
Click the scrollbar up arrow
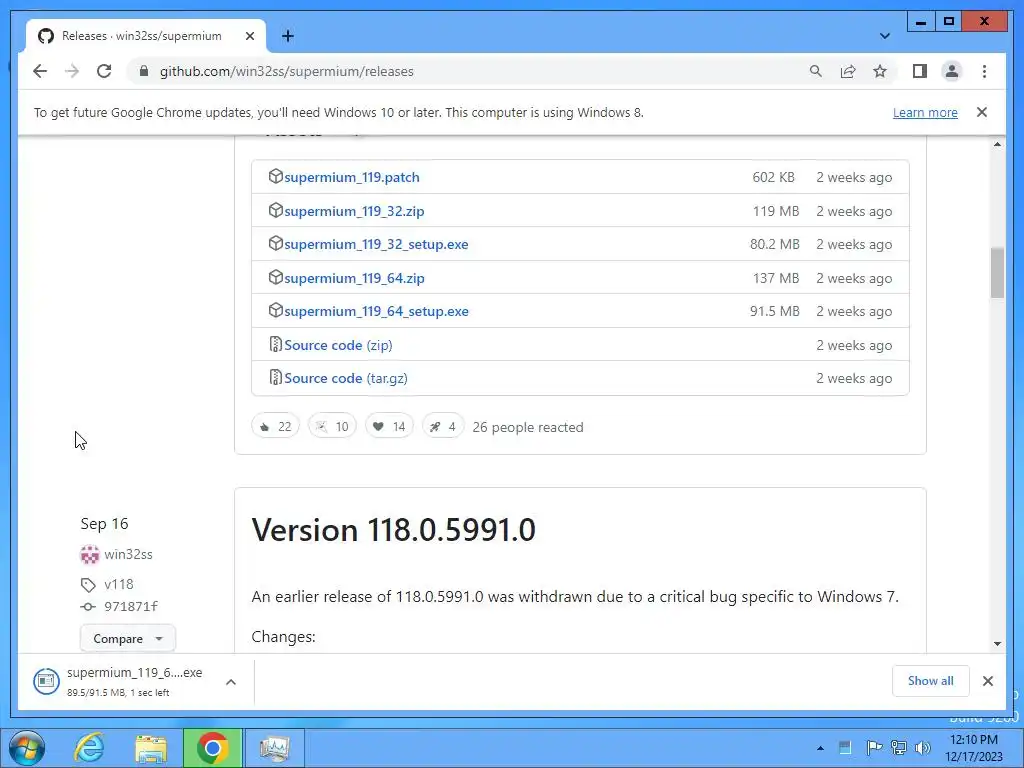coord(997,144)
